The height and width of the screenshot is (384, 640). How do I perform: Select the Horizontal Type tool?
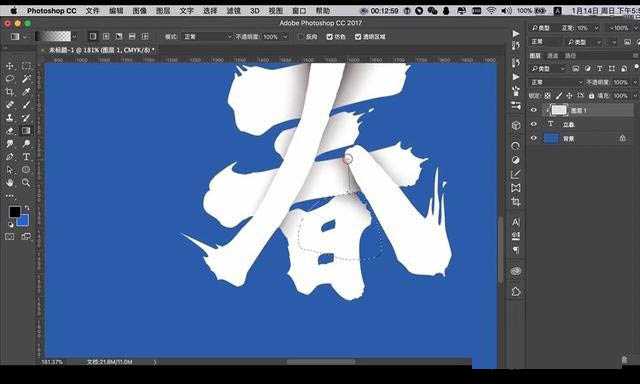click(26, 157)
